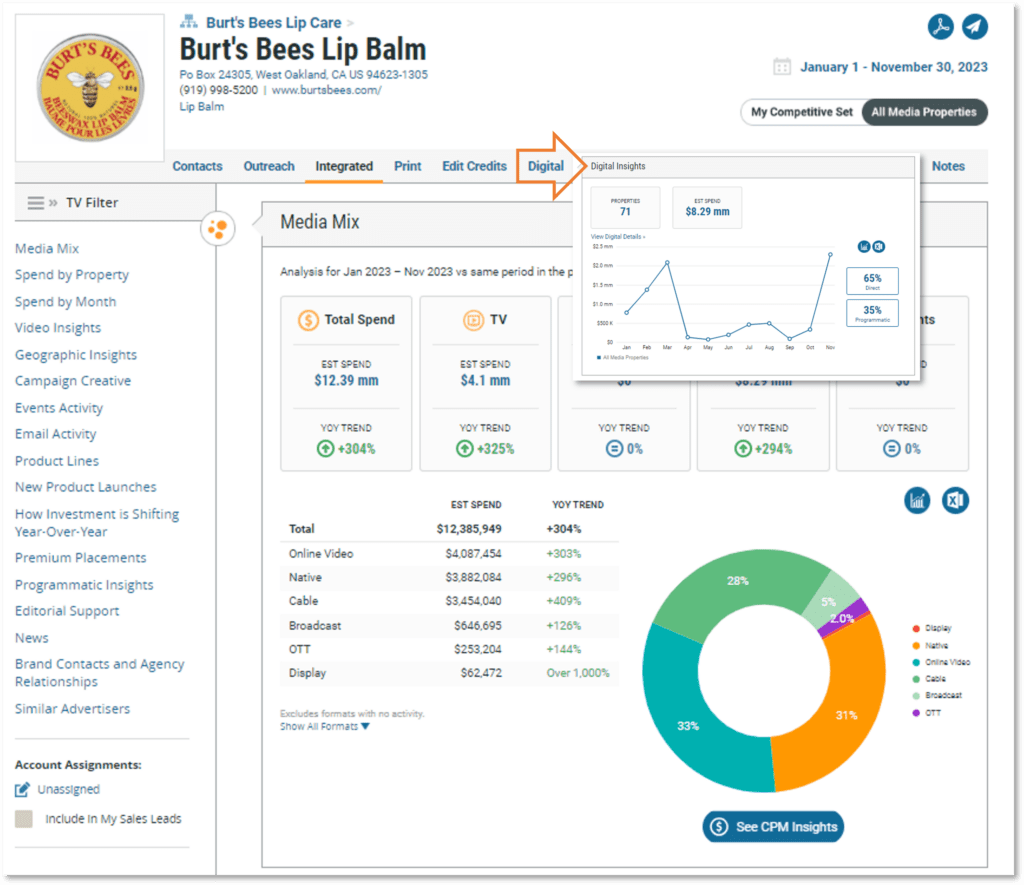Toggle Cable series in donut legend
This screenshot has width=1024, height=885.
(929, 679)
